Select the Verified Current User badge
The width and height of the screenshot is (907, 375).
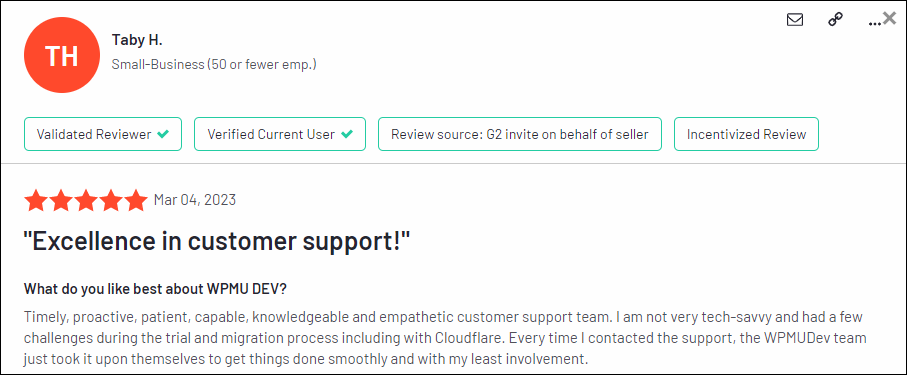click(x=280, y=134)
